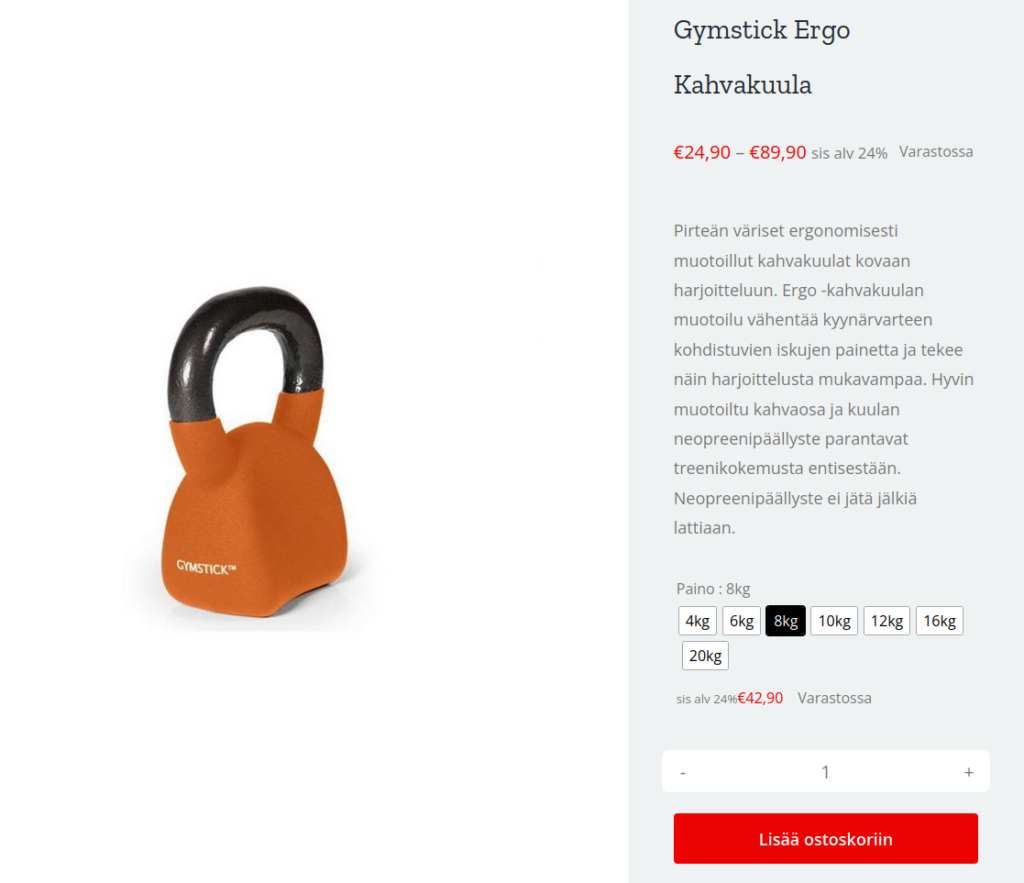Select the 4kg weight option
The width and height of the screenshot is (1024, 883).
pyautogui.click(x=697, y=620)
